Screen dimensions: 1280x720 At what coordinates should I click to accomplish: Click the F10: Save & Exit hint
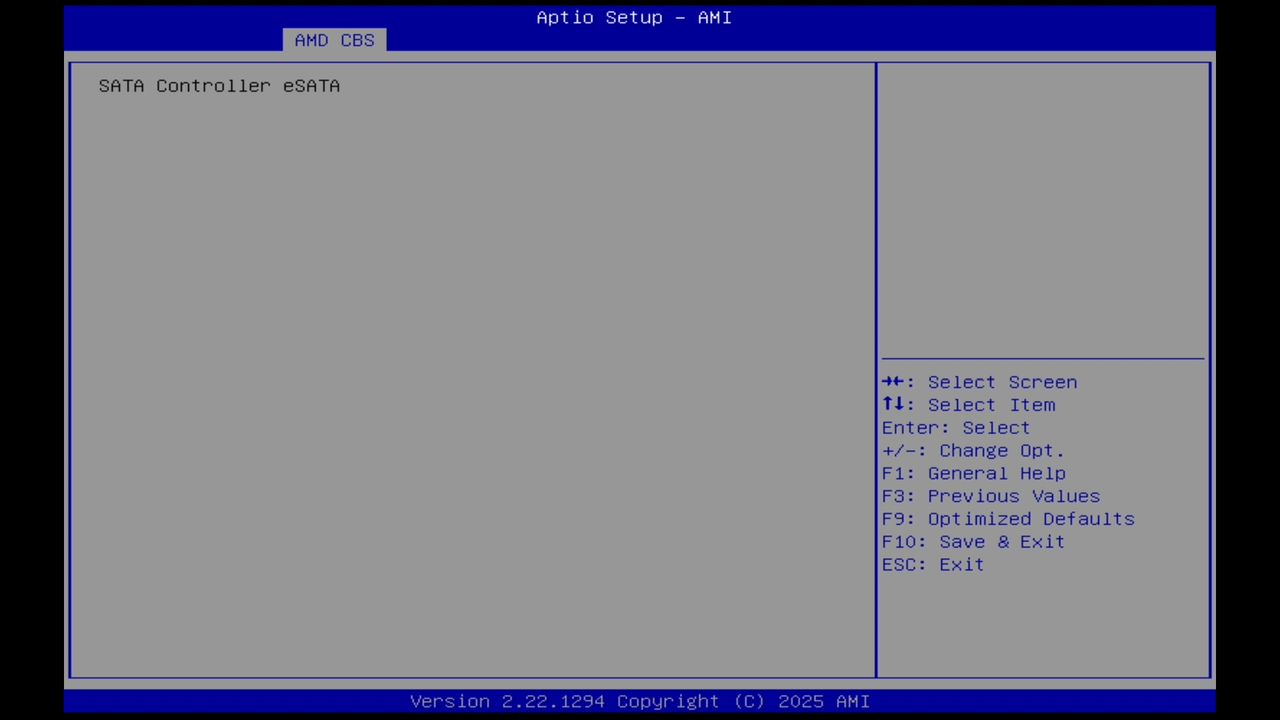[x=972, y=541]
